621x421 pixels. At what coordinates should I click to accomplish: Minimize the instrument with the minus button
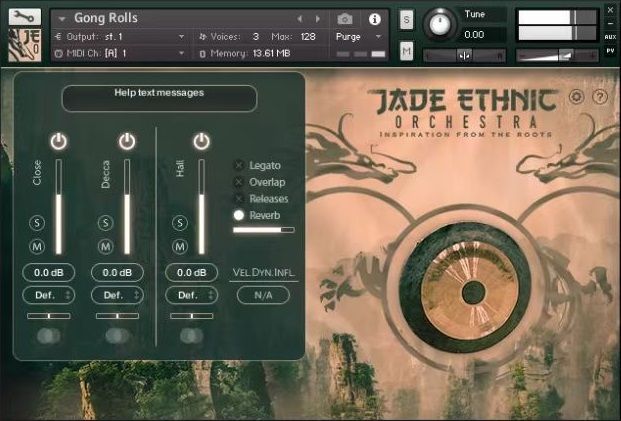[610, 23]
